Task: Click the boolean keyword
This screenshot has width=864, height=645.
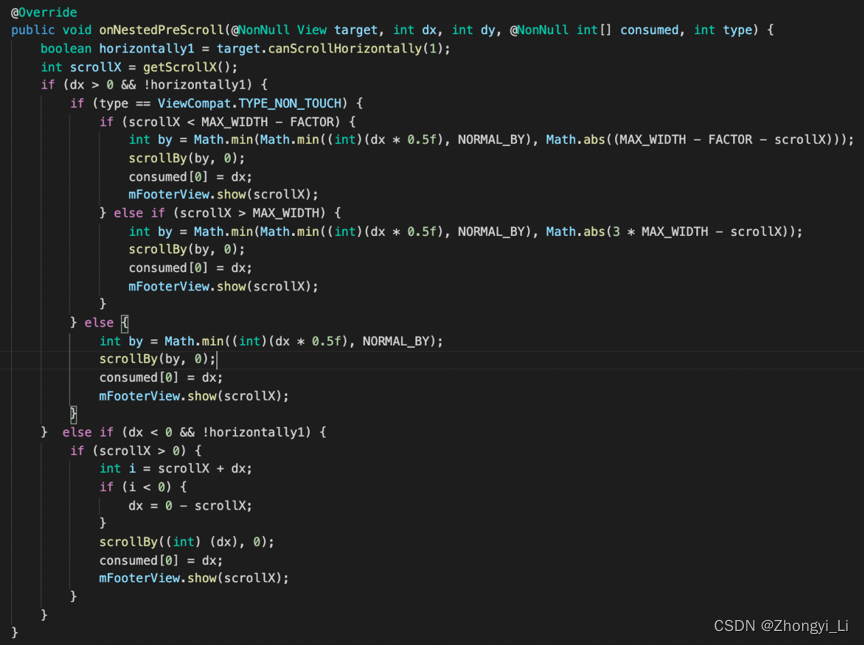Action: [x=66, y=48]
